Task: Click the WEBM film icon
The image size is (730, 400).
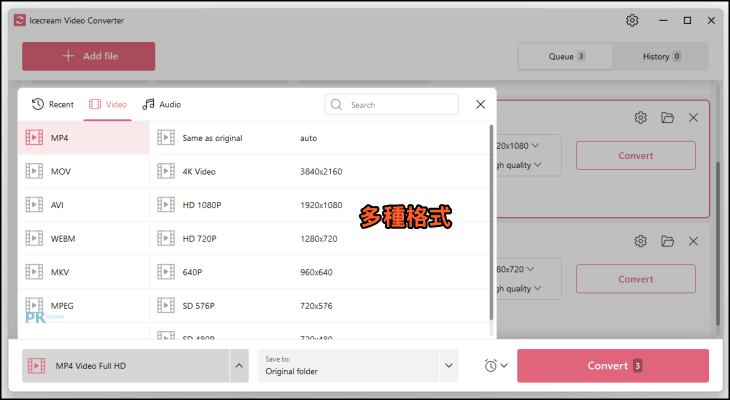Action: pos(34,238)
